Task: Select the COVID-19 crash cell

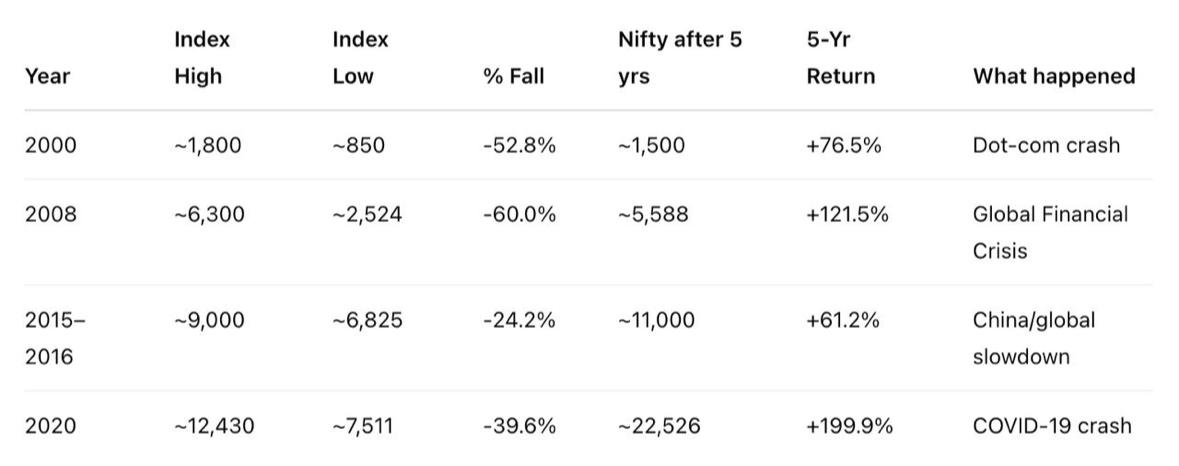Action: (x=1051, y=426)
